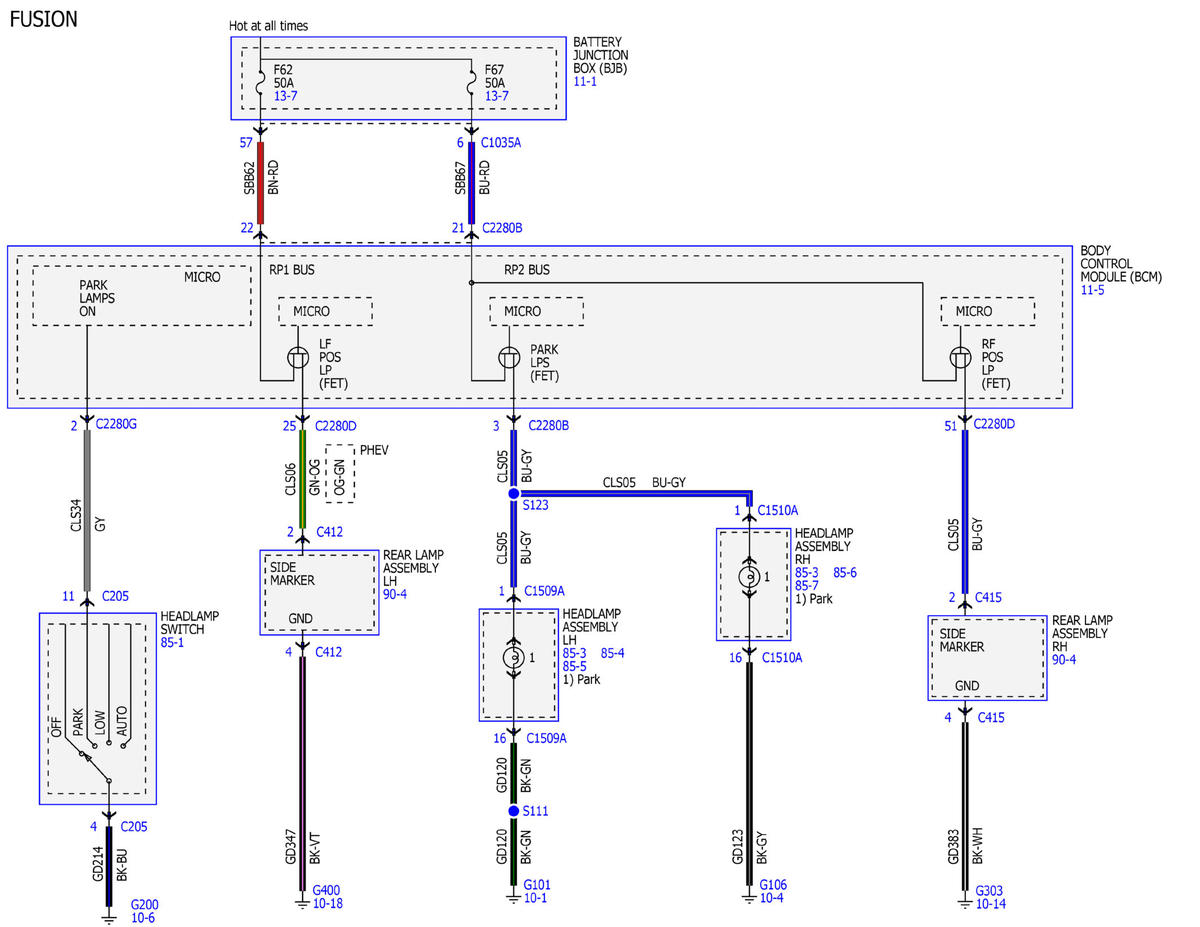Click ground reference G303
Viewport: 1200px width, 927px height.
(989, 890)
